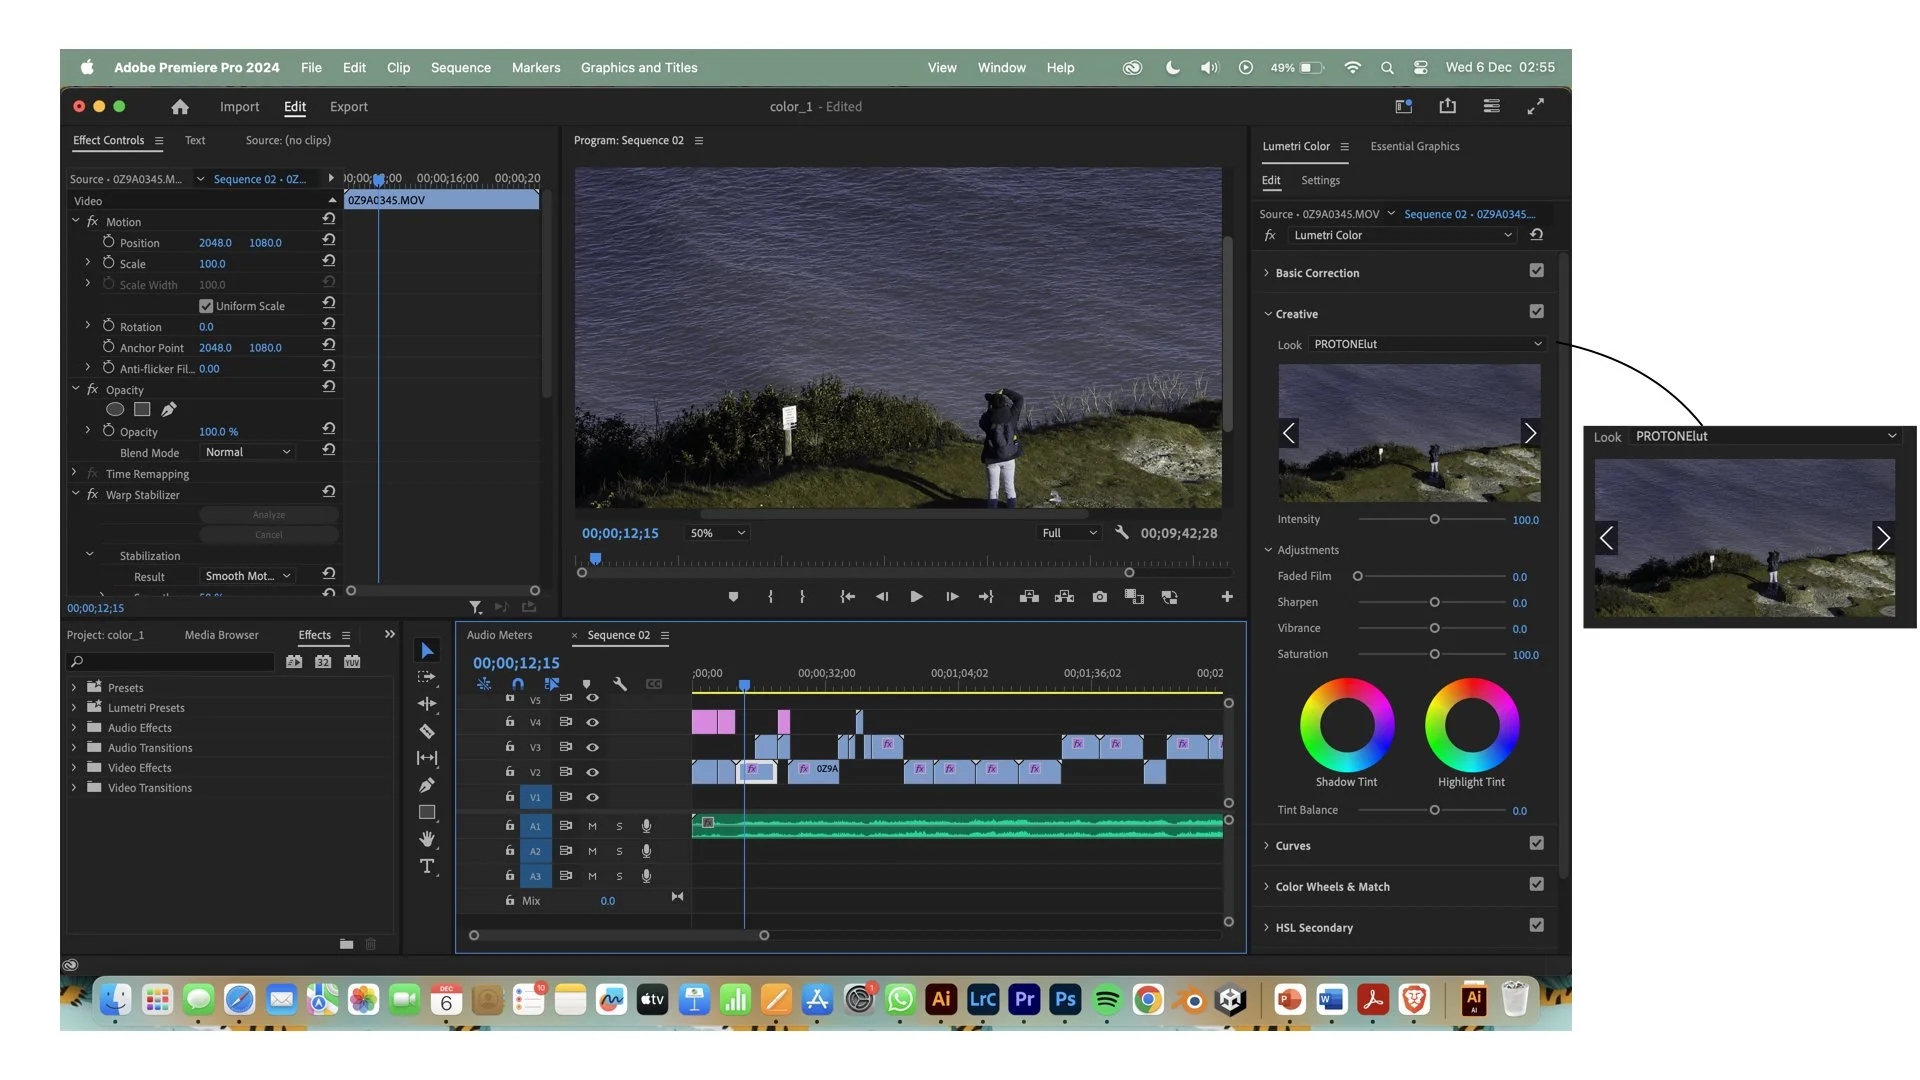Select the Hand tool
This screenshot has width=1920, height=1080.
tap(427, 839)
